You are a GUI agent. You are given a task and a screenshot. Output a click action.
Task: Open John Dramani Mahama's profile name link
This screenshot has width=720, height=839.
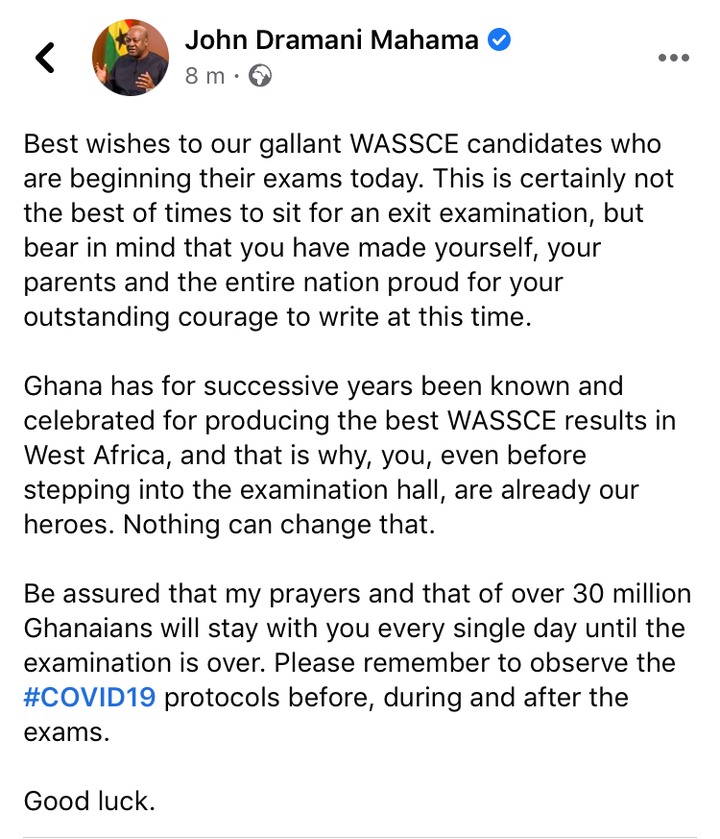coord(332,40)
